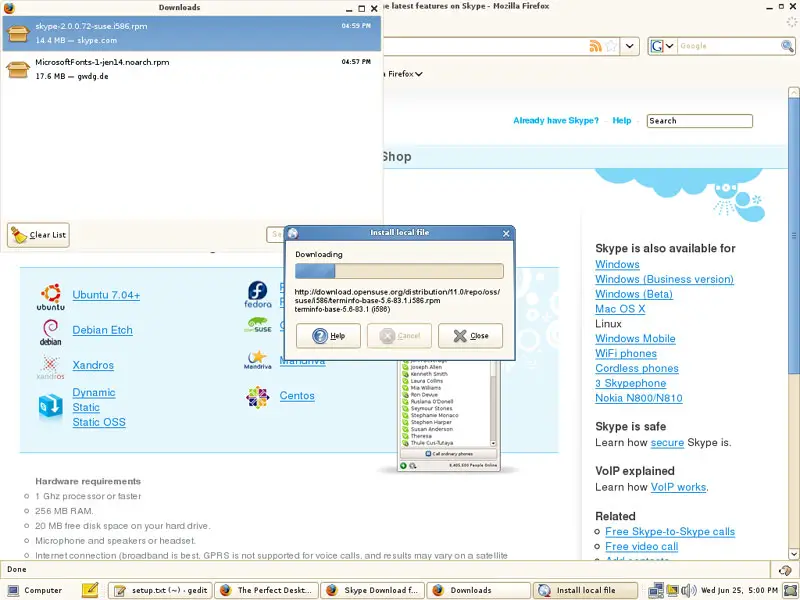Screen dimensions: 800x600
Task: Click the Debian swirl logo icon
Action: tap(51, 332)
